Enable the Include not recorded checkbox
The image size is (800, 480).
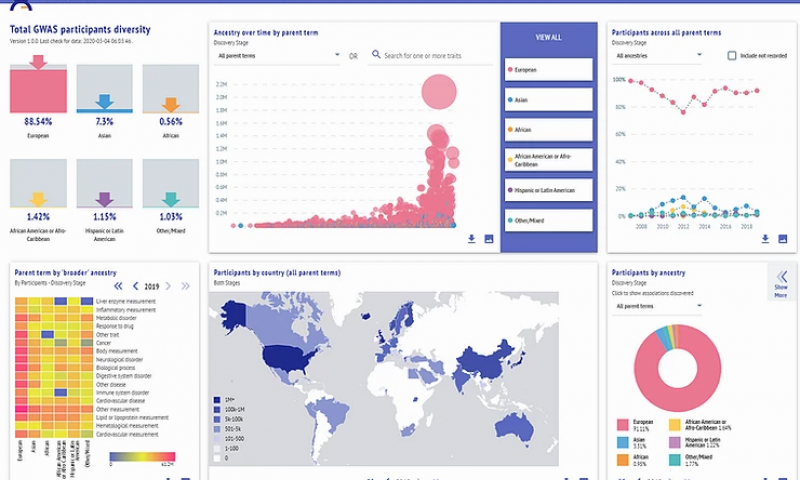coord(732,55)
